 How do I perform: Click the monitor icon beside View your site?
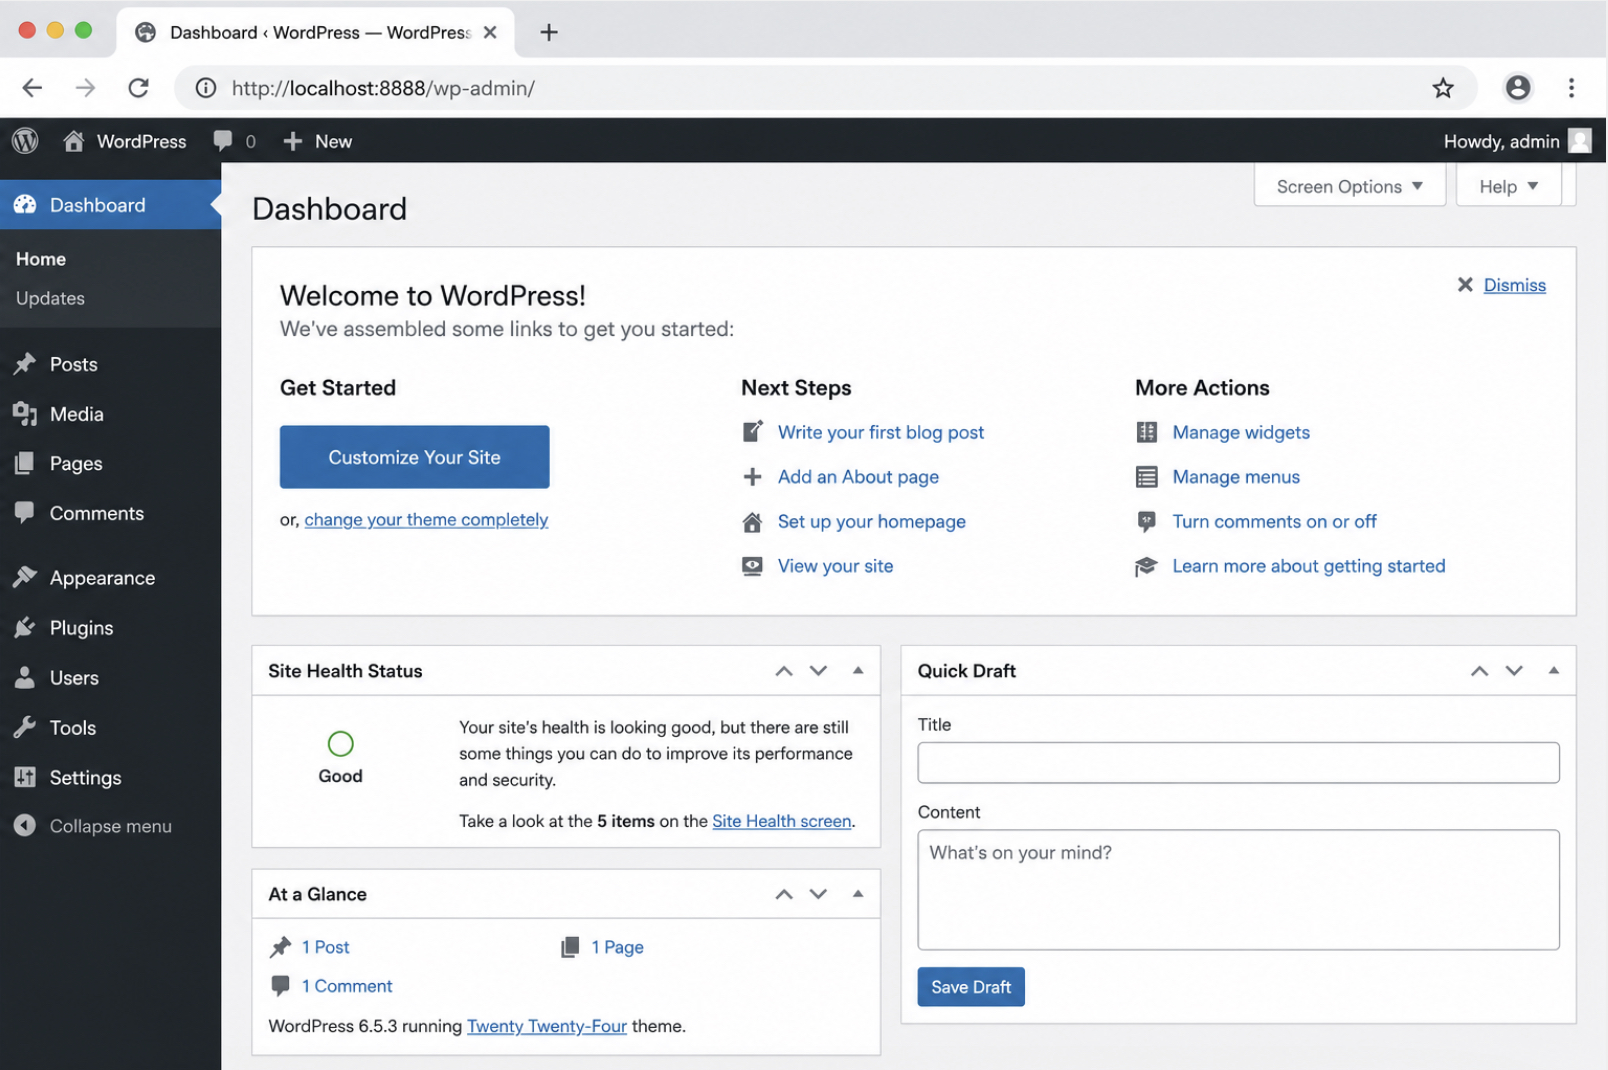coord(752,566)
